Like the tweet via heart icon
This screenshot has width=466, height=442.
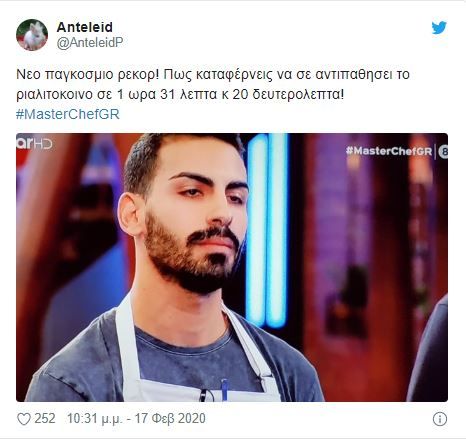pyautogui.click(x=24, y=419)
